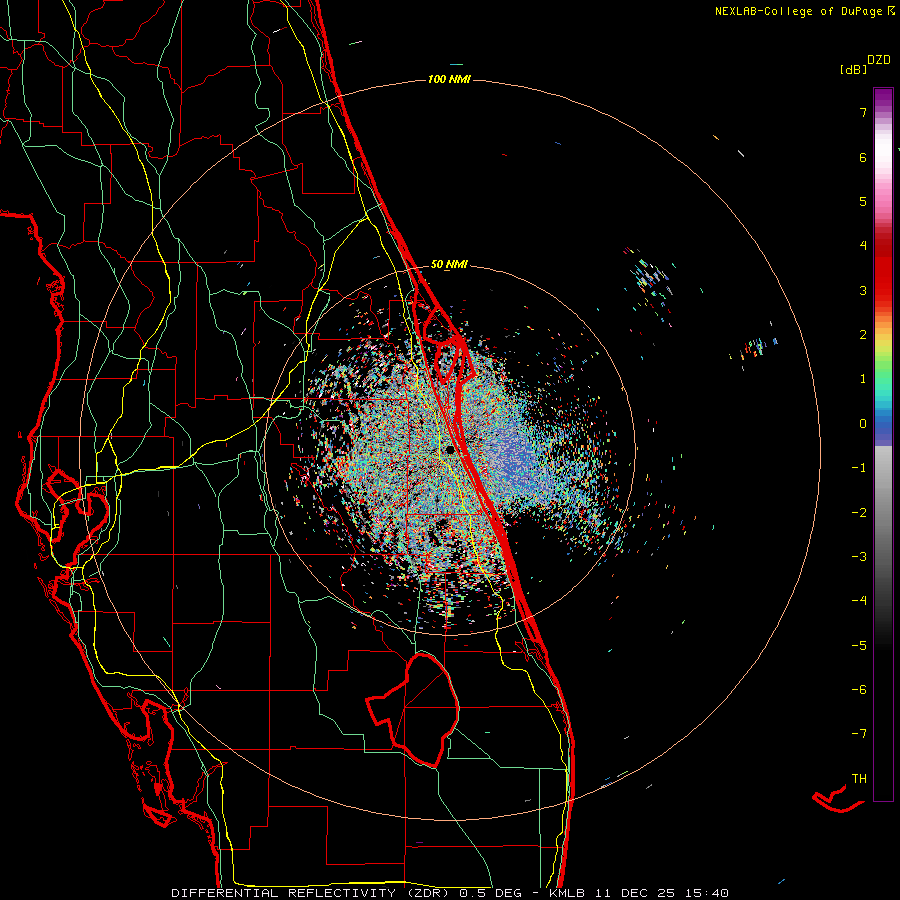Click the 100 NMI range ring label
This screenshot has width=900, height=900.
coord(449,79)
